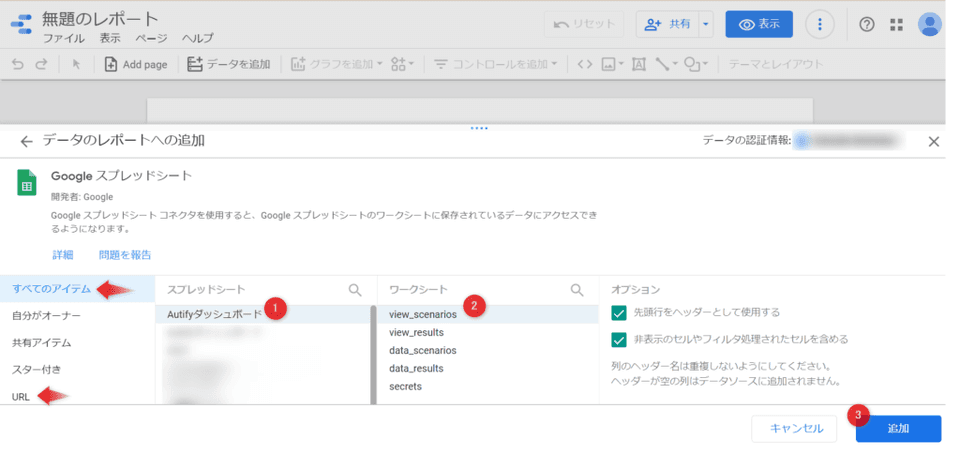960x457 pixels.
Task: Toggle 先頭行をヘッダーとして使用する checkbox
Action: 620,313
